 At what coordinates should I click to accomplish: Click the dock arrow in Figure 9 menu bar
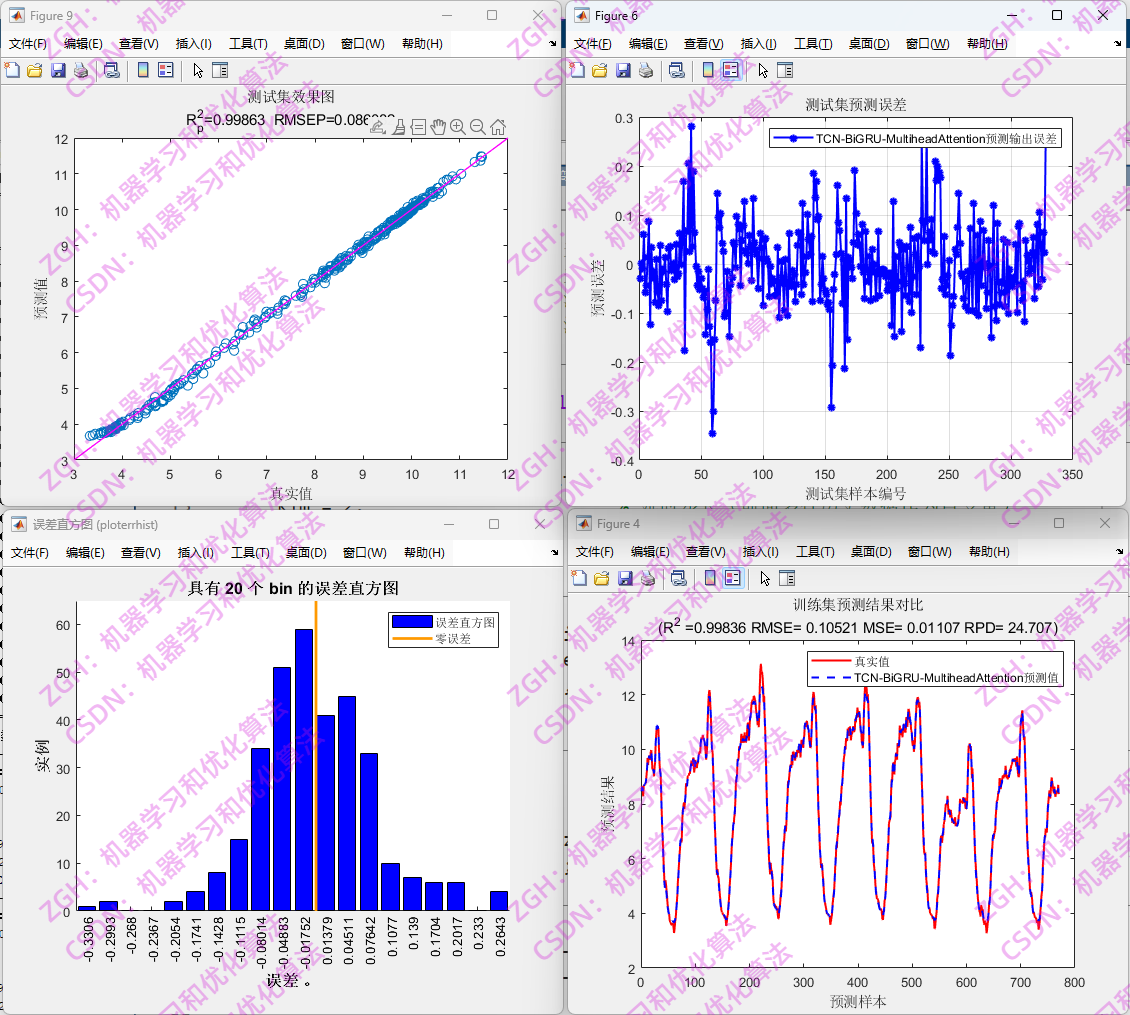coord(553,44)
